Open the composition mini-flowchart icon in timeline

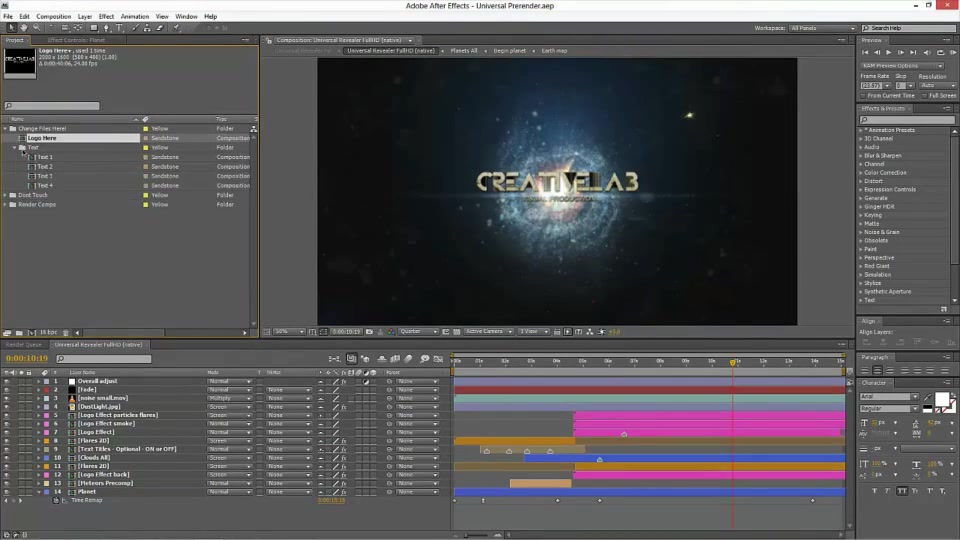(334, 359)
